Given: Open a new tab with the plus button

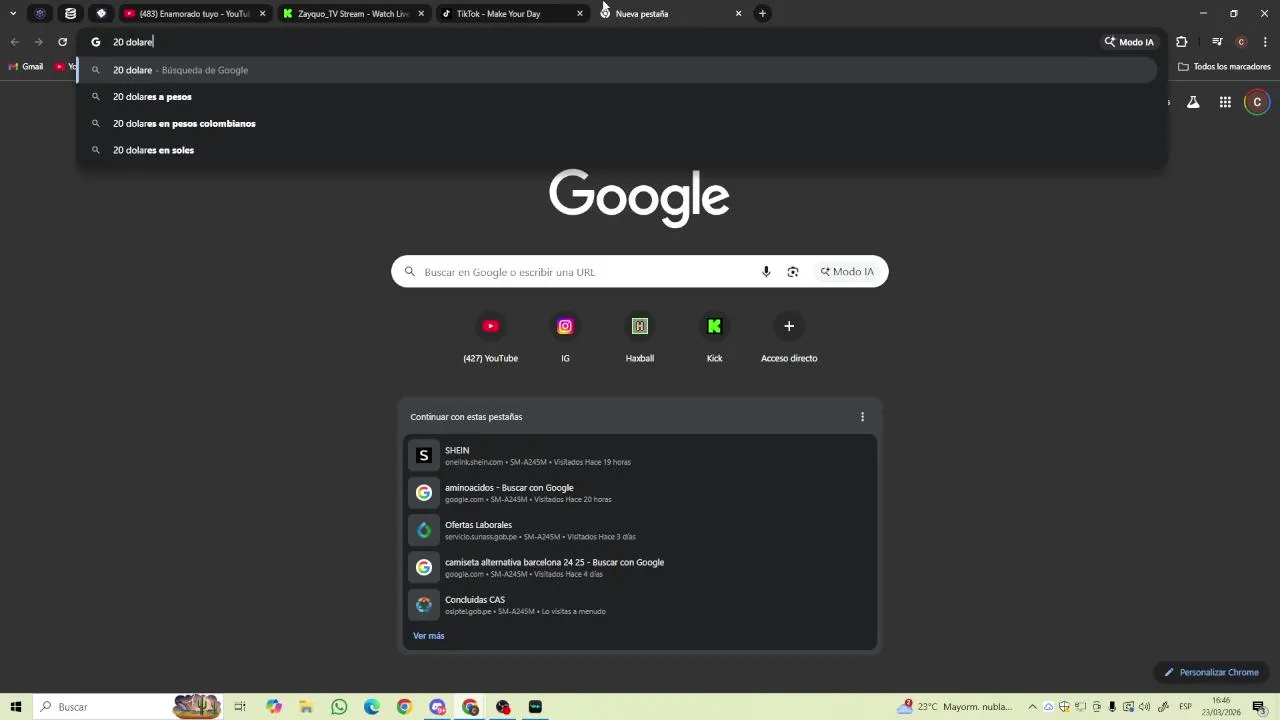Looking at the screenshot, I should coord(762,13).
